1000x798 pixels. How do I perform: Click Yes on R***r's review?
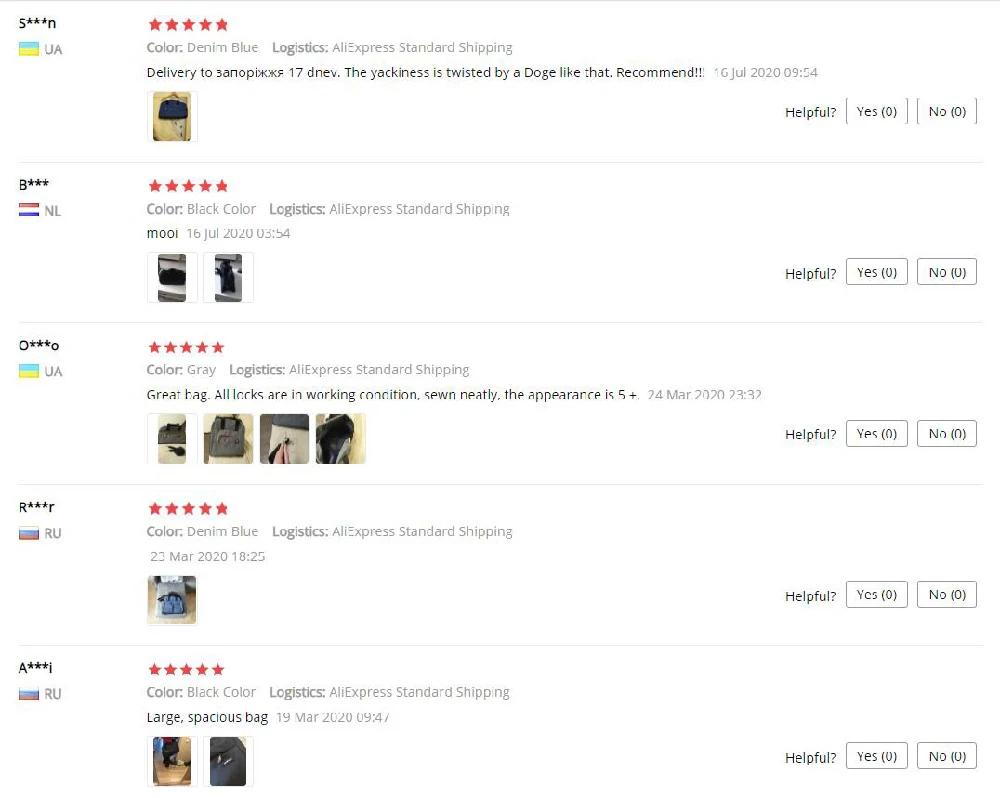876,595
